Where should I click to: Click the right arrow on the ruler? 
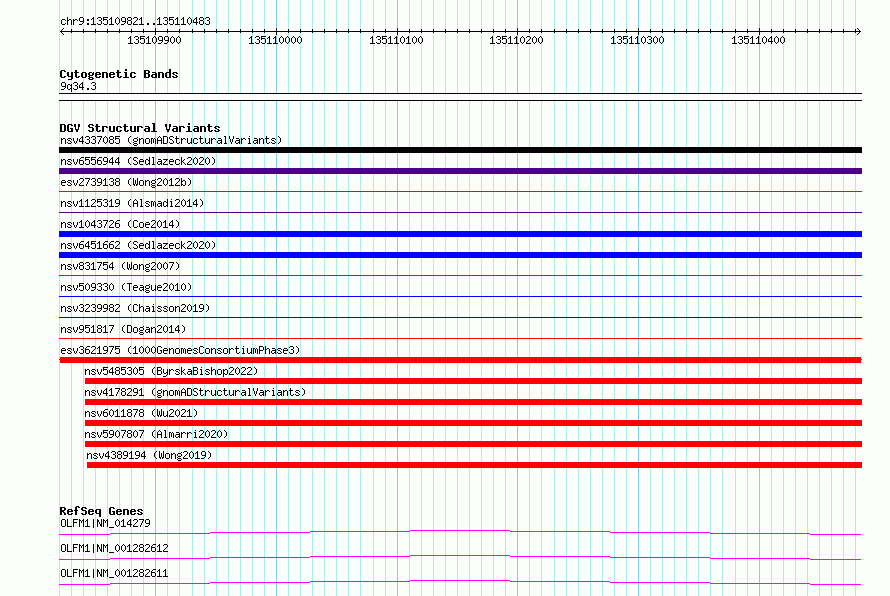tap(858, 31)
